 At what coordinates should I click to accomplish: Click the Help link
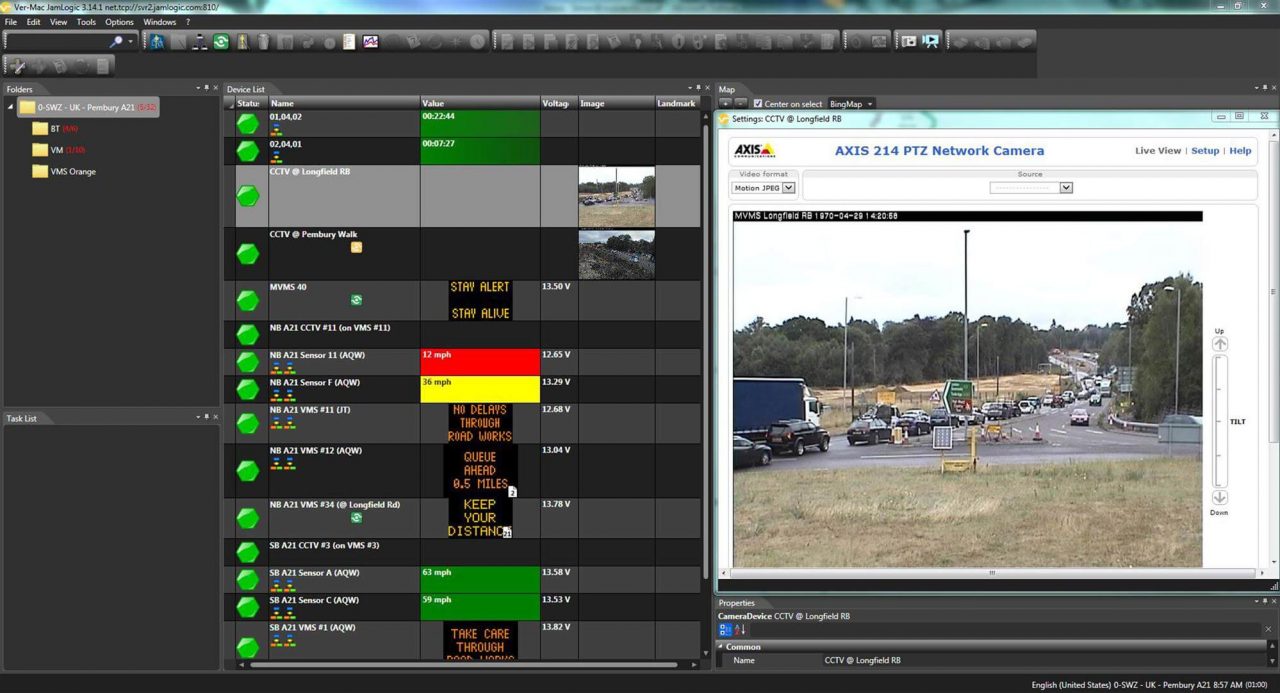coord(1240,151)
